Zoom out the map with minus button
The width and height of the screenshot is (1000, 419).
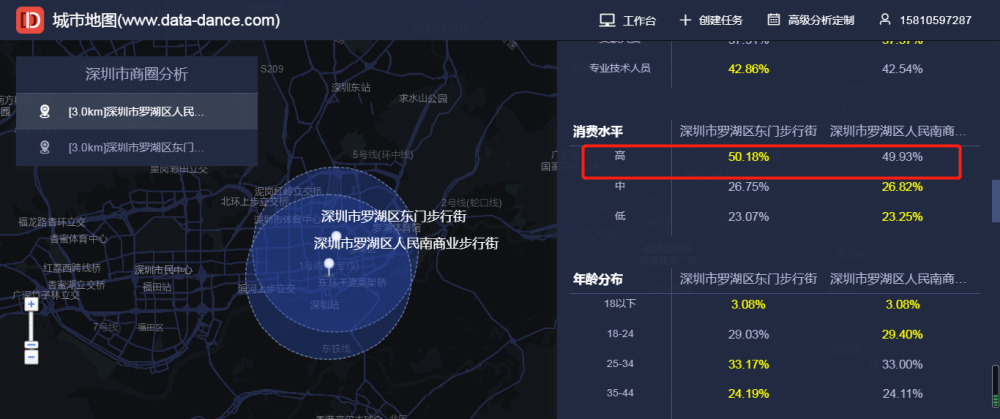click(31, 356)
